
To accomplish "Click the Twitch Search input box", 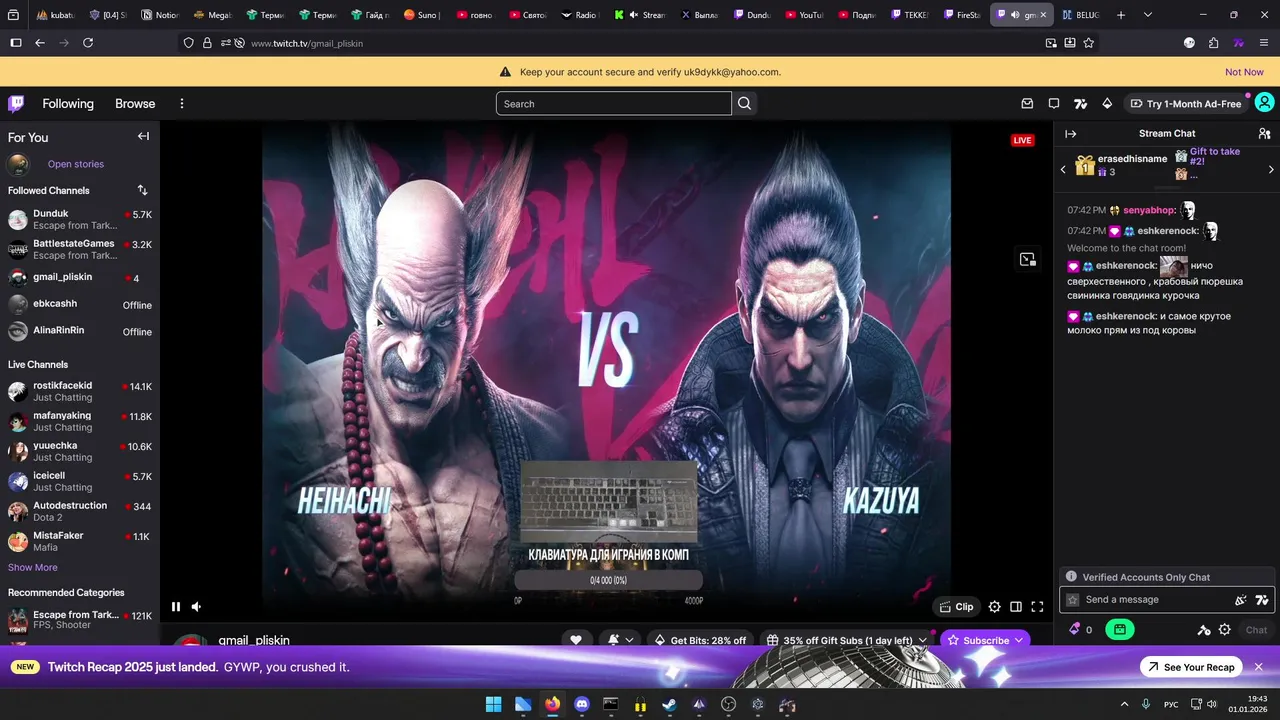I will tap(614, 104).
